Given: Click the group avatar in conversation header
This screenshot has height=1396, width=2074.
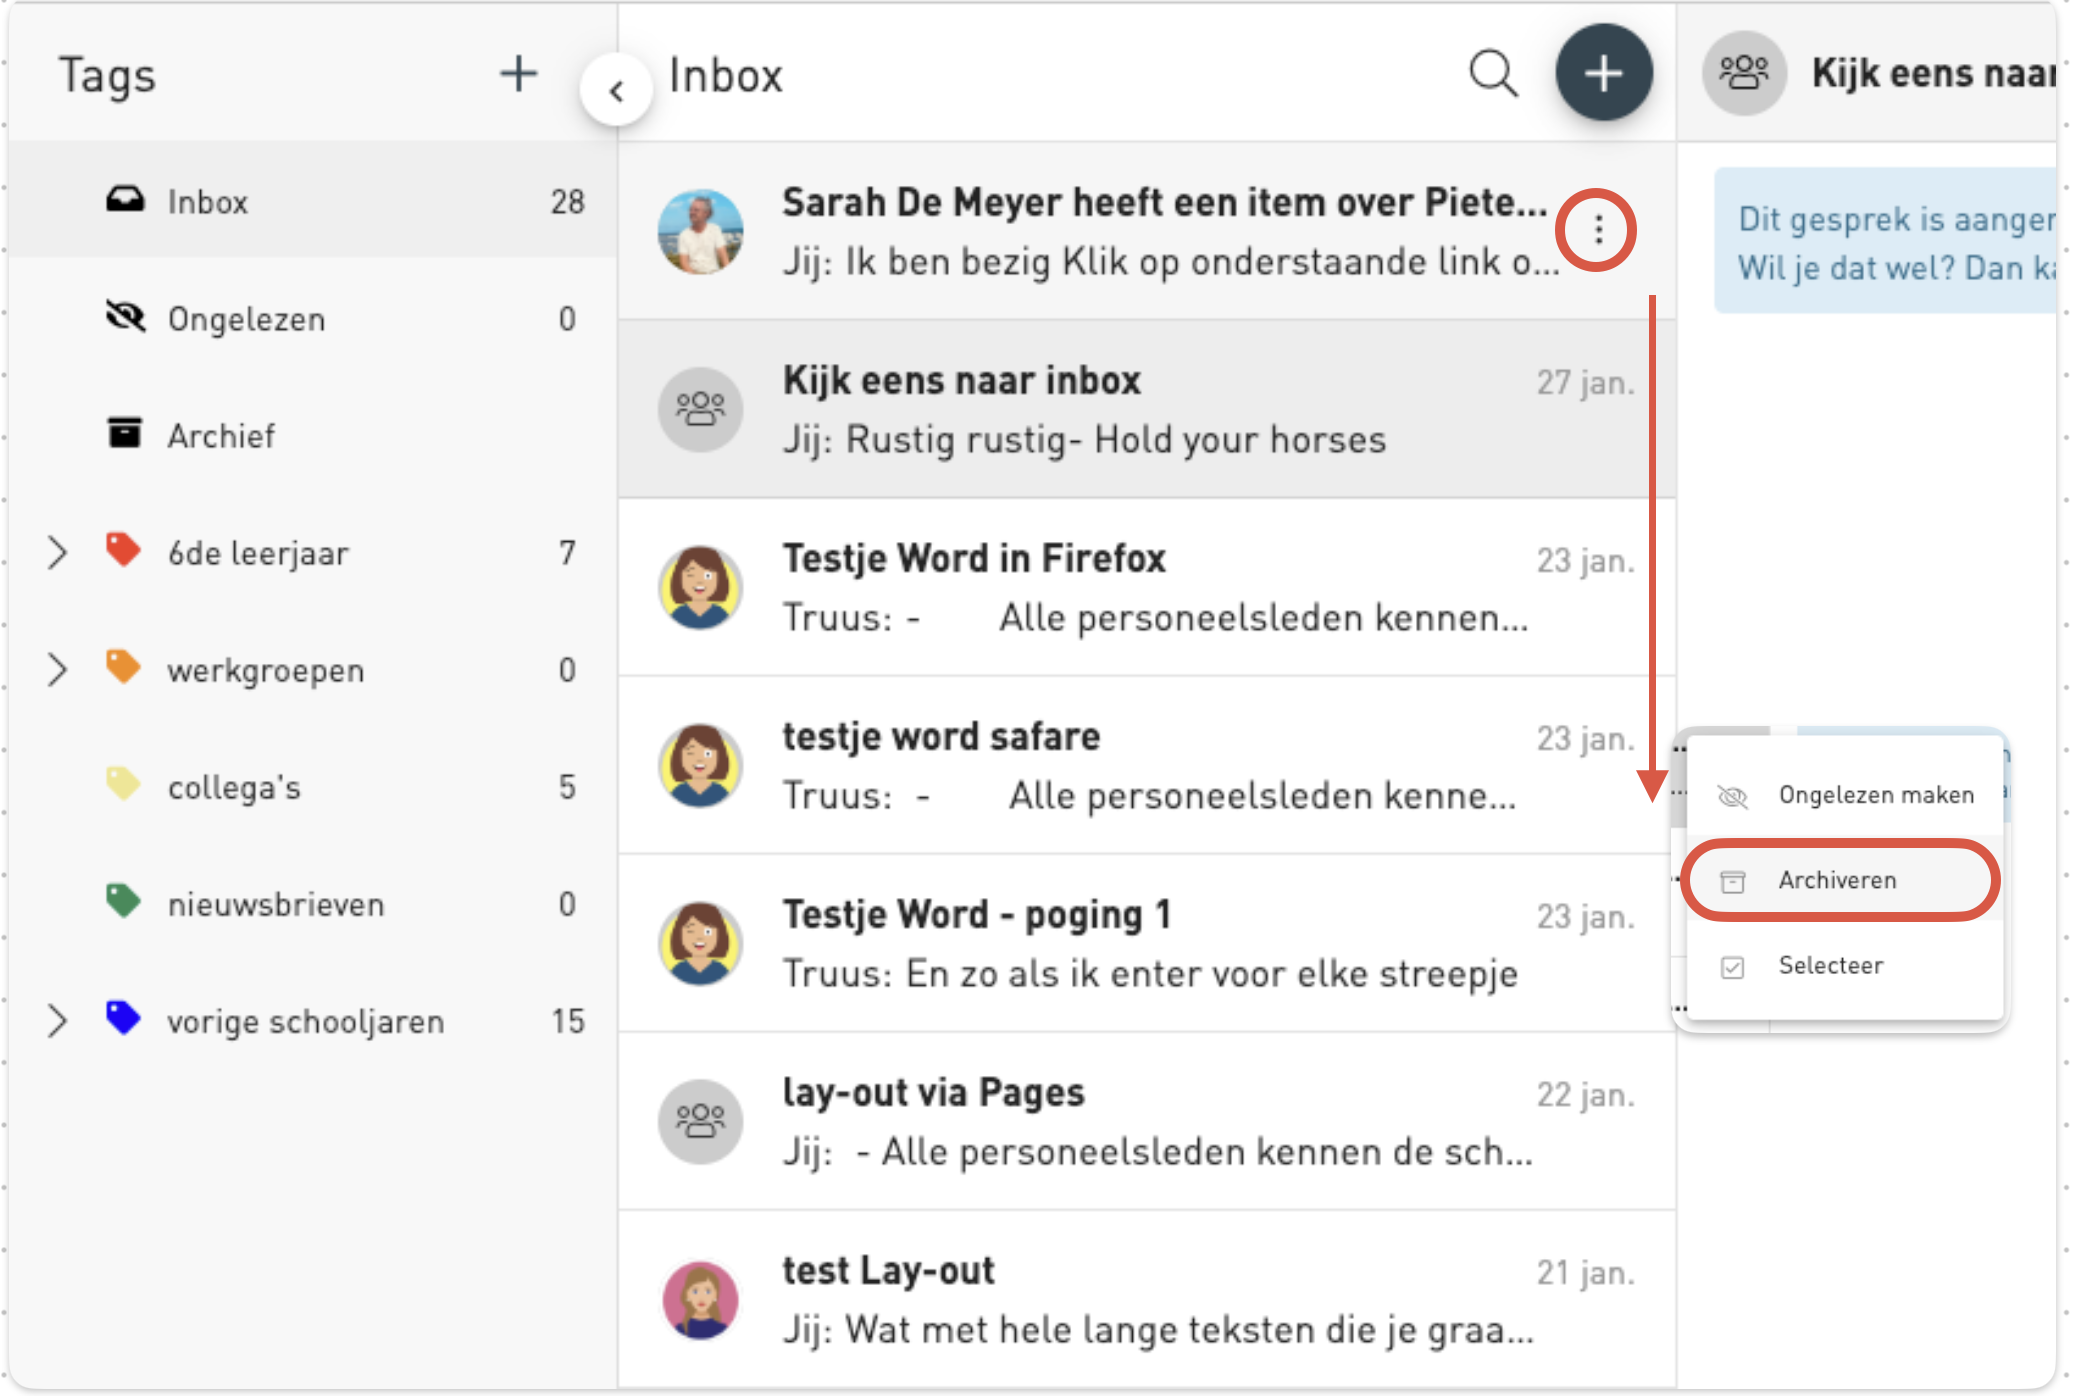Looking at the screenshot, I should [x=1744, y=74].
